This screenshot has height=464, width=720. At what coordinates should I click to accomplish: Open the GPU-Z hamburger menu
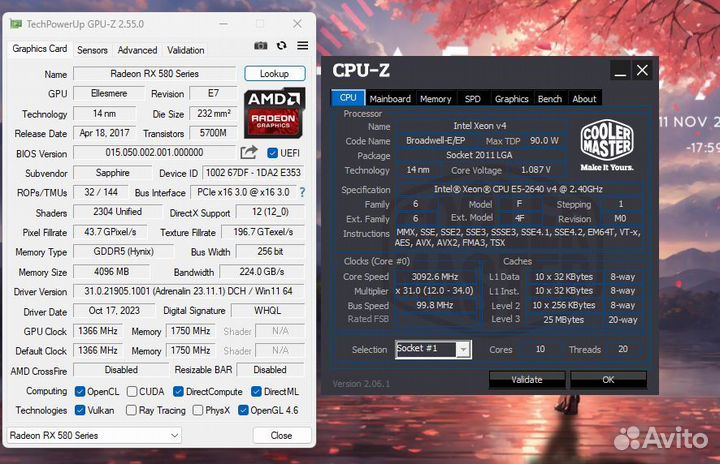pos(299,46)
